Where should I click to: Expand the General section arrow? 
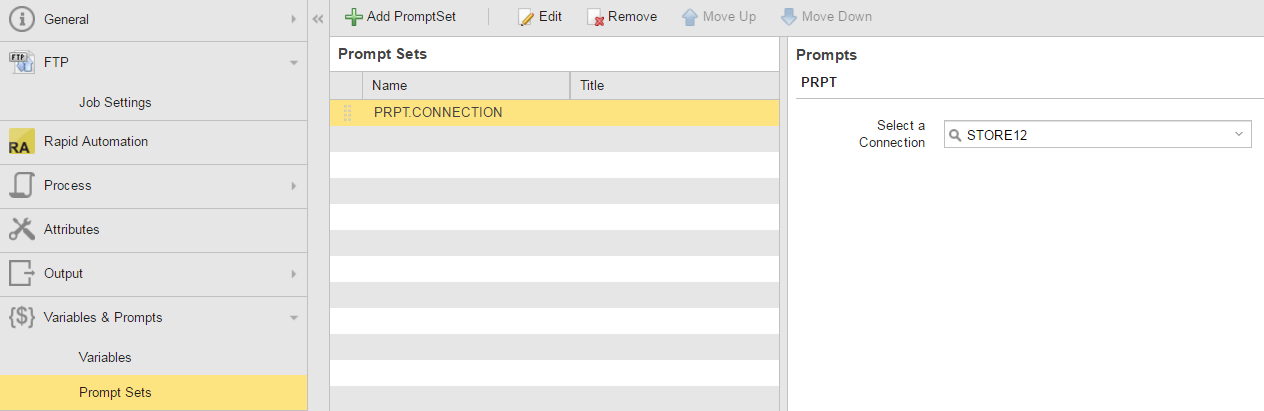tap(293, 19)
